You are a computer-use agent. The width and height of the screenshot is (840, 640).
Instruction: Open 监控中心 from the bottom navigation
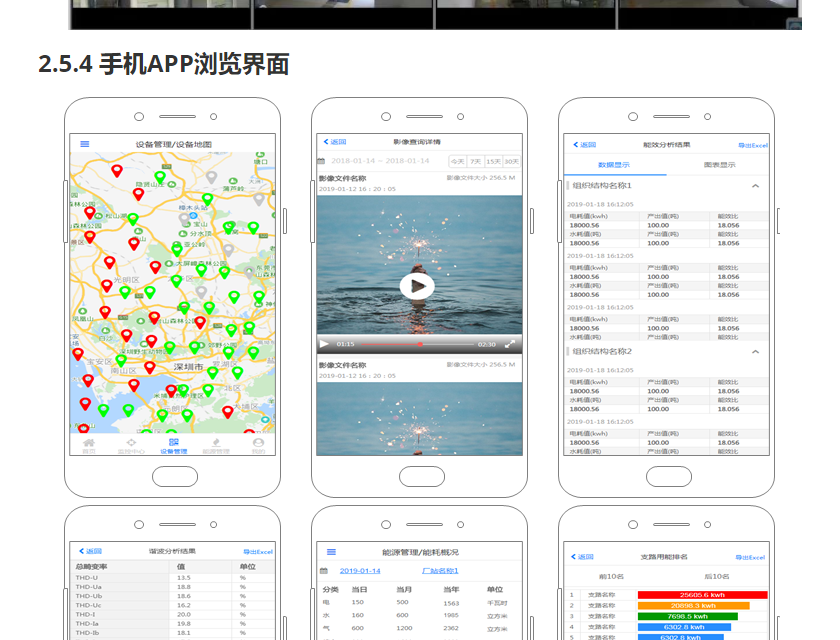[x=131, y=446]
